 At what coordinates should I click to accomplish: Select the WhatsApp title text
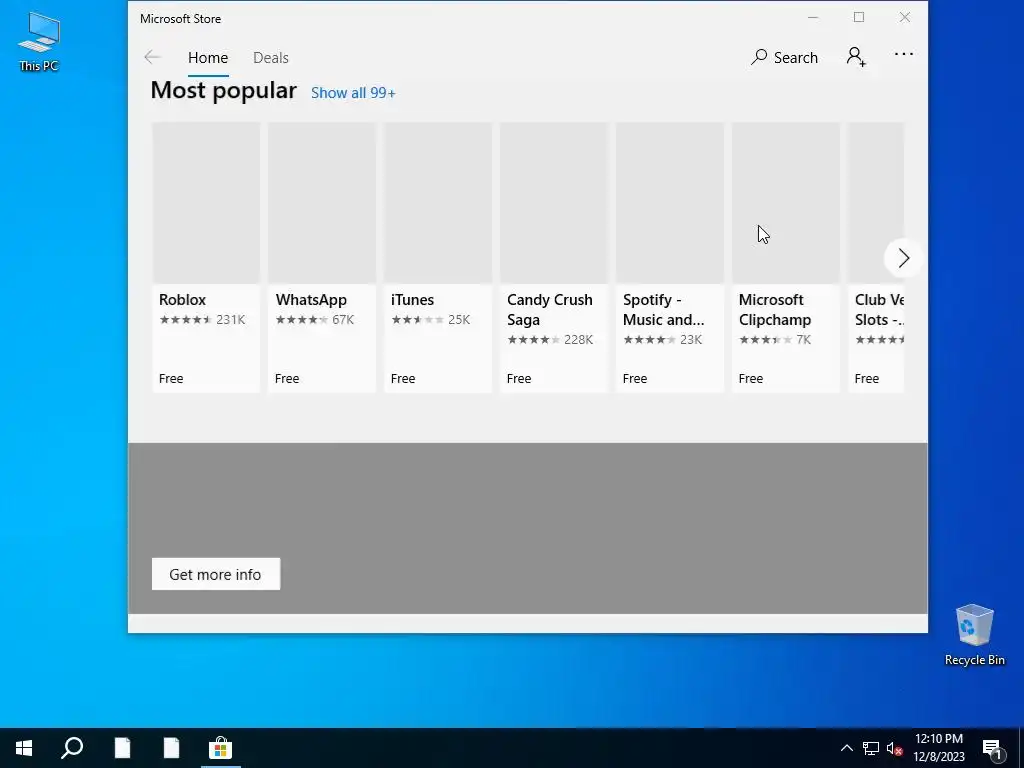tap(311, 300)
